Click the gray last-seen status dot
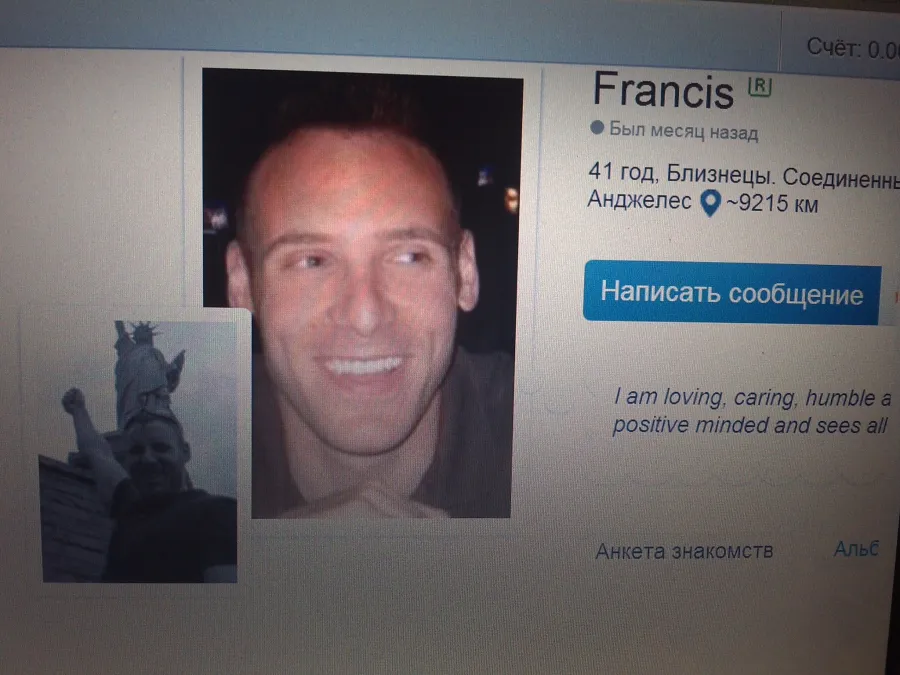The height and width of the screenshot is (675, 900). [x=597, y=127]
